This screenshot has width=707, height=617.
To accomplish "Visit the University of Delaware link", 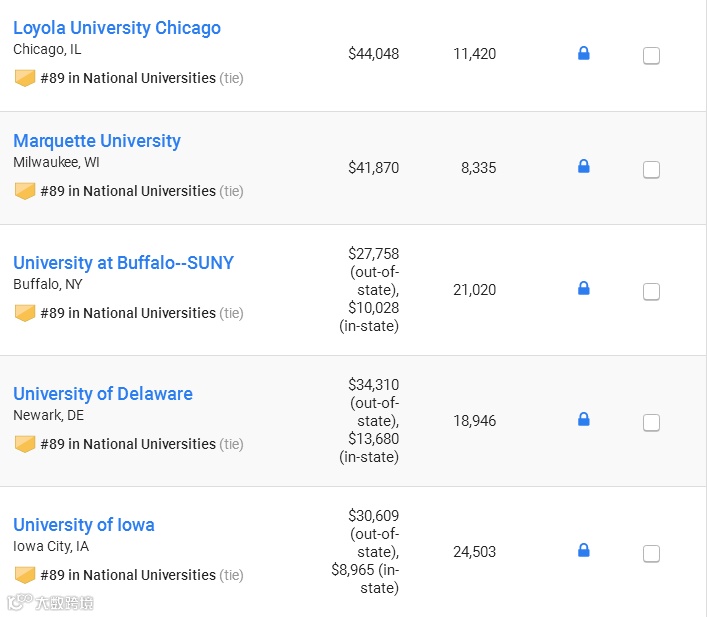I will click(x=103, y=394).
